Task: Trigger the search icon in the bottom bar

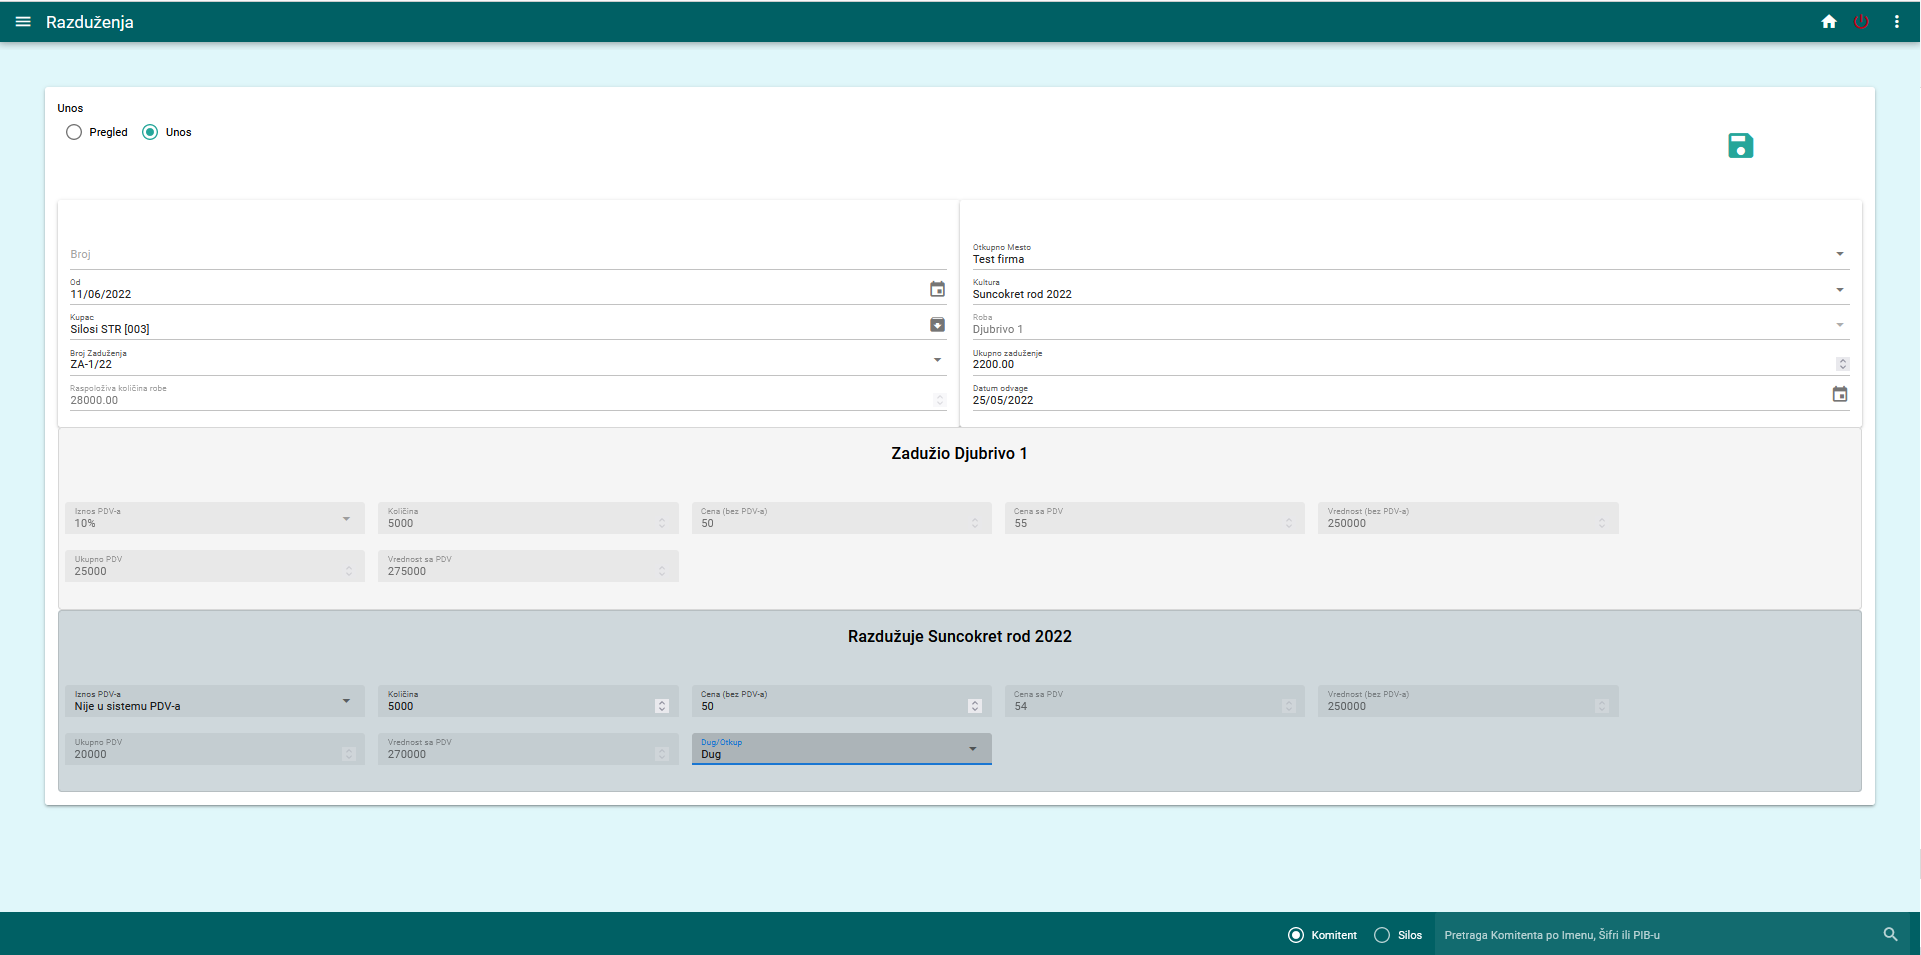Action: (1889, 934)
